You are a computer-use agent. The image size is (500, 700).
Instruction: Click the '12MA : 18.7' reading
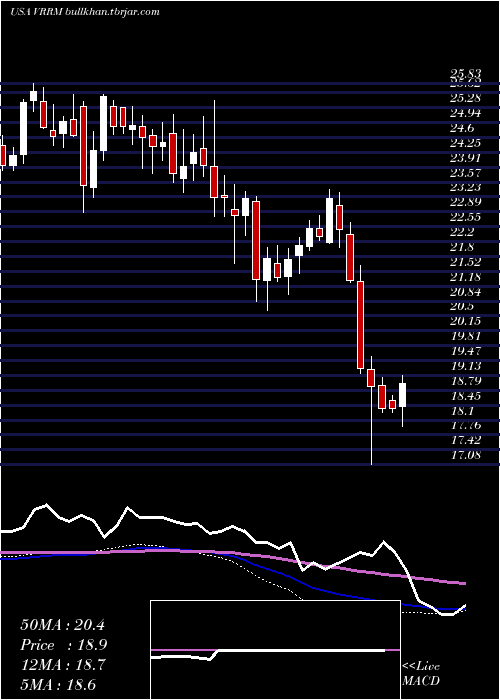tap(62, 665)
